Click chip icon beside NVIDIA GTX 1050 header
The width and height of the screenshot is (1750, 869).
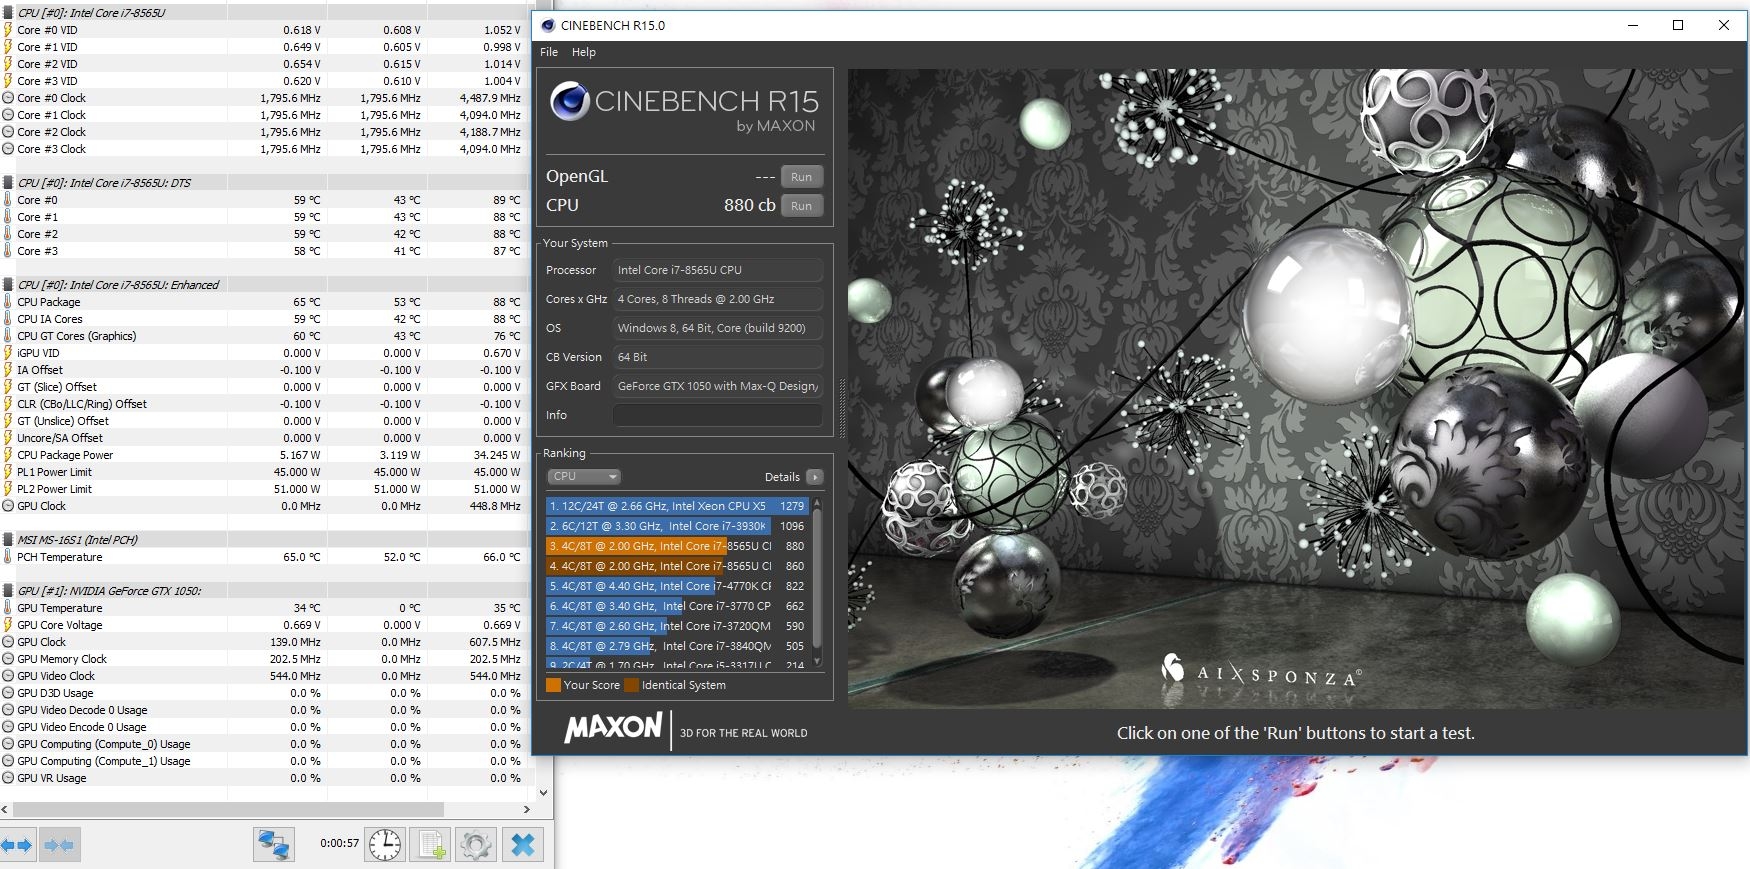[x=8, y=591]
